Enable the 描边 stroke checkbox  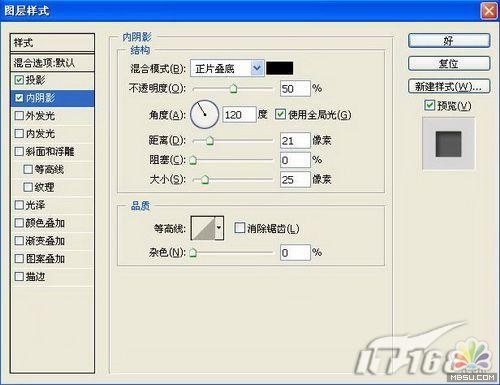click(19, 276)
